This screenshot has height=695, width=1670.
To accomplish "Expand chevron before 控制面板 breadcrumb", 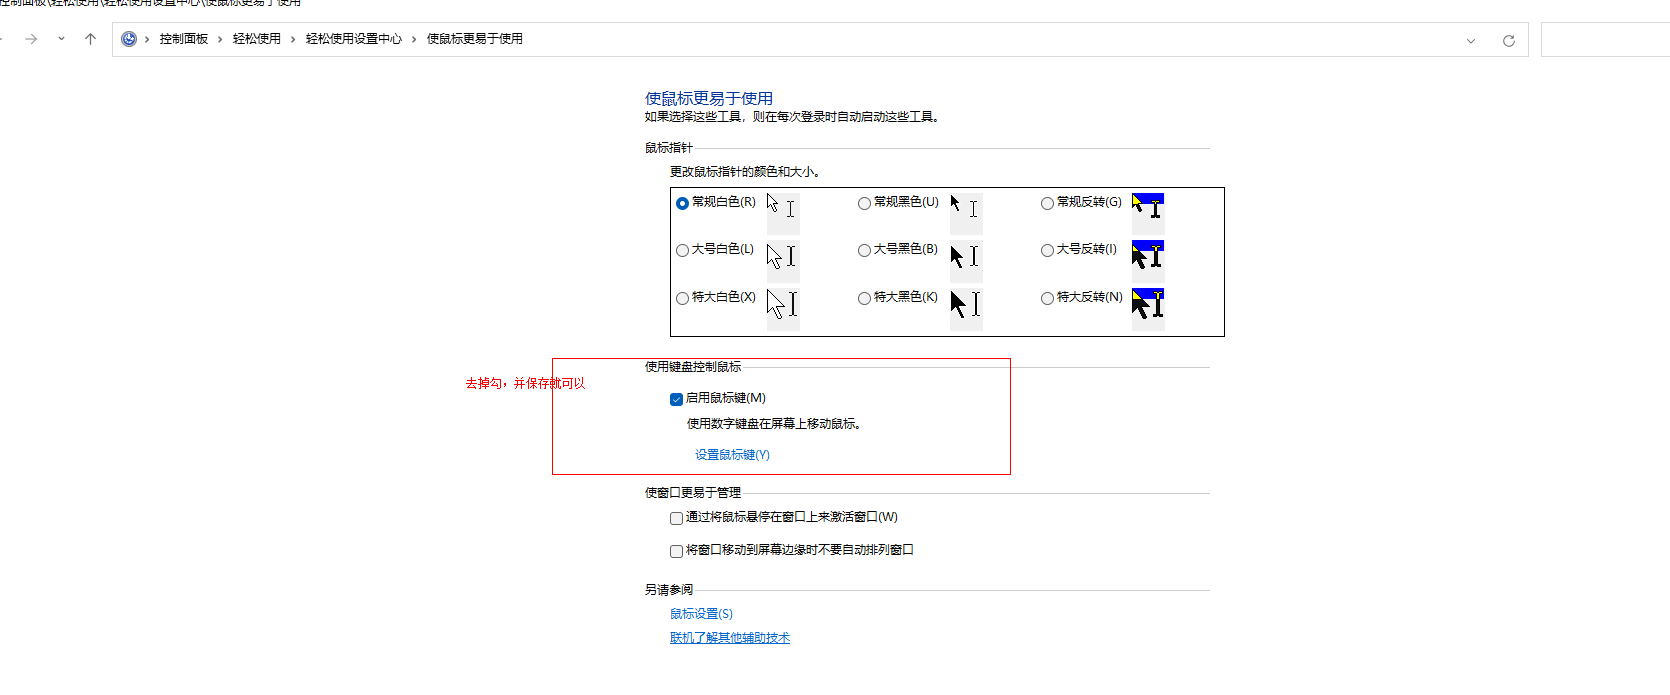I will pos(147,39).
